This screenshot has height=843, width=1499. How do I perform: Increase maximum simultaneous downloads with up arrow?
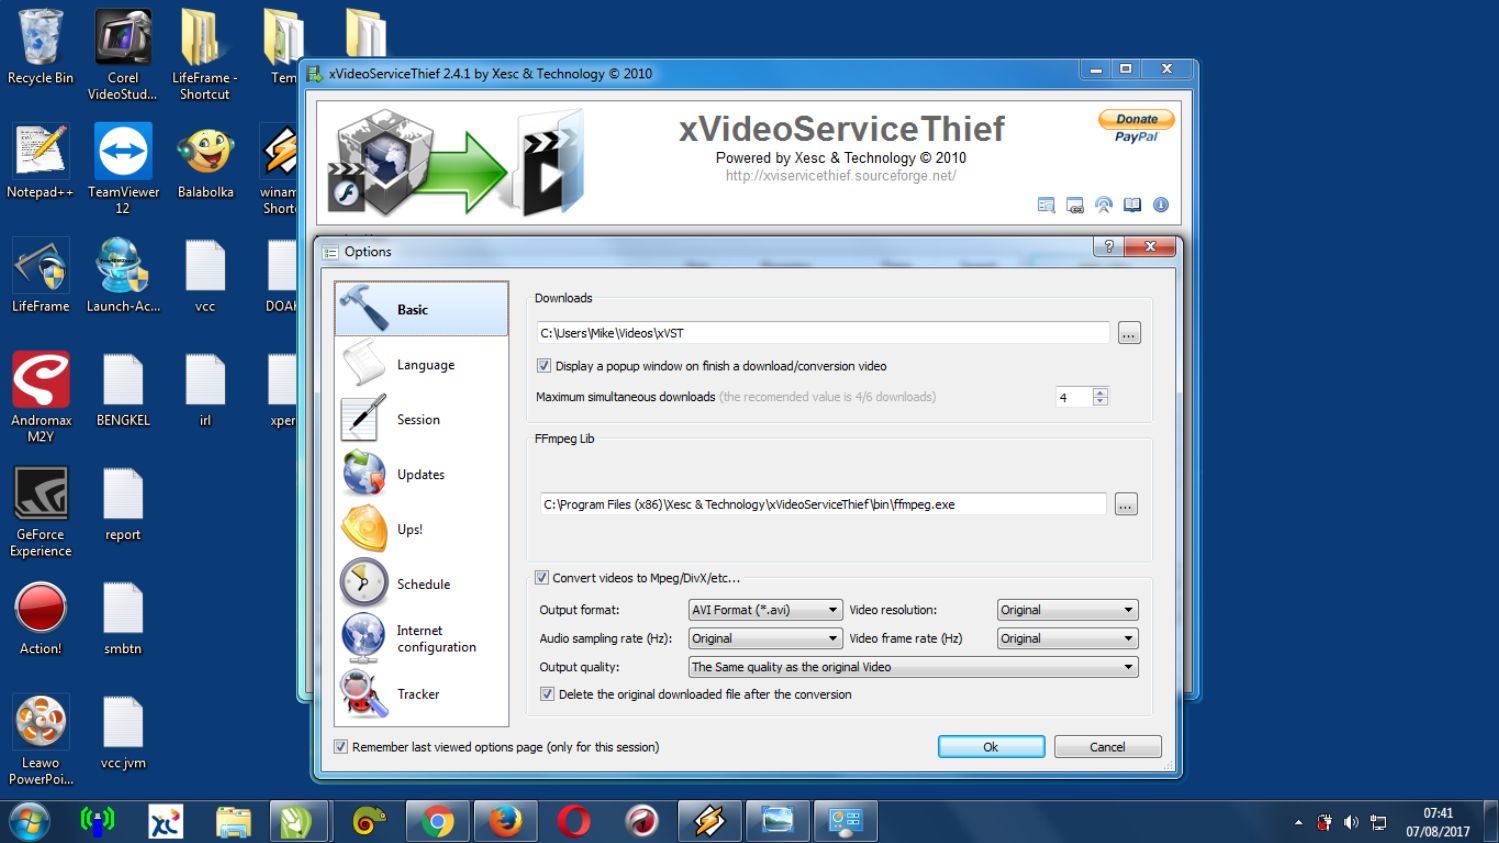pyautogui.click(x=1100, y=392)
